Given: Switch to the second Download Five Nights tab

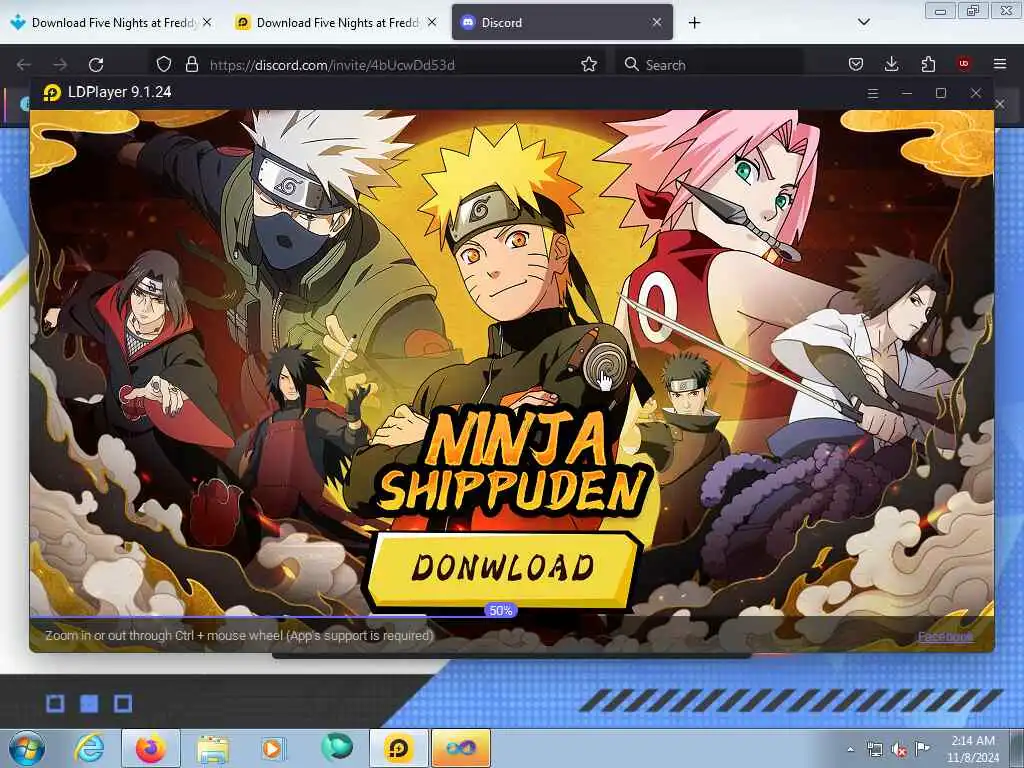Looking at the screenshot, I should click(x=336, y=22).
